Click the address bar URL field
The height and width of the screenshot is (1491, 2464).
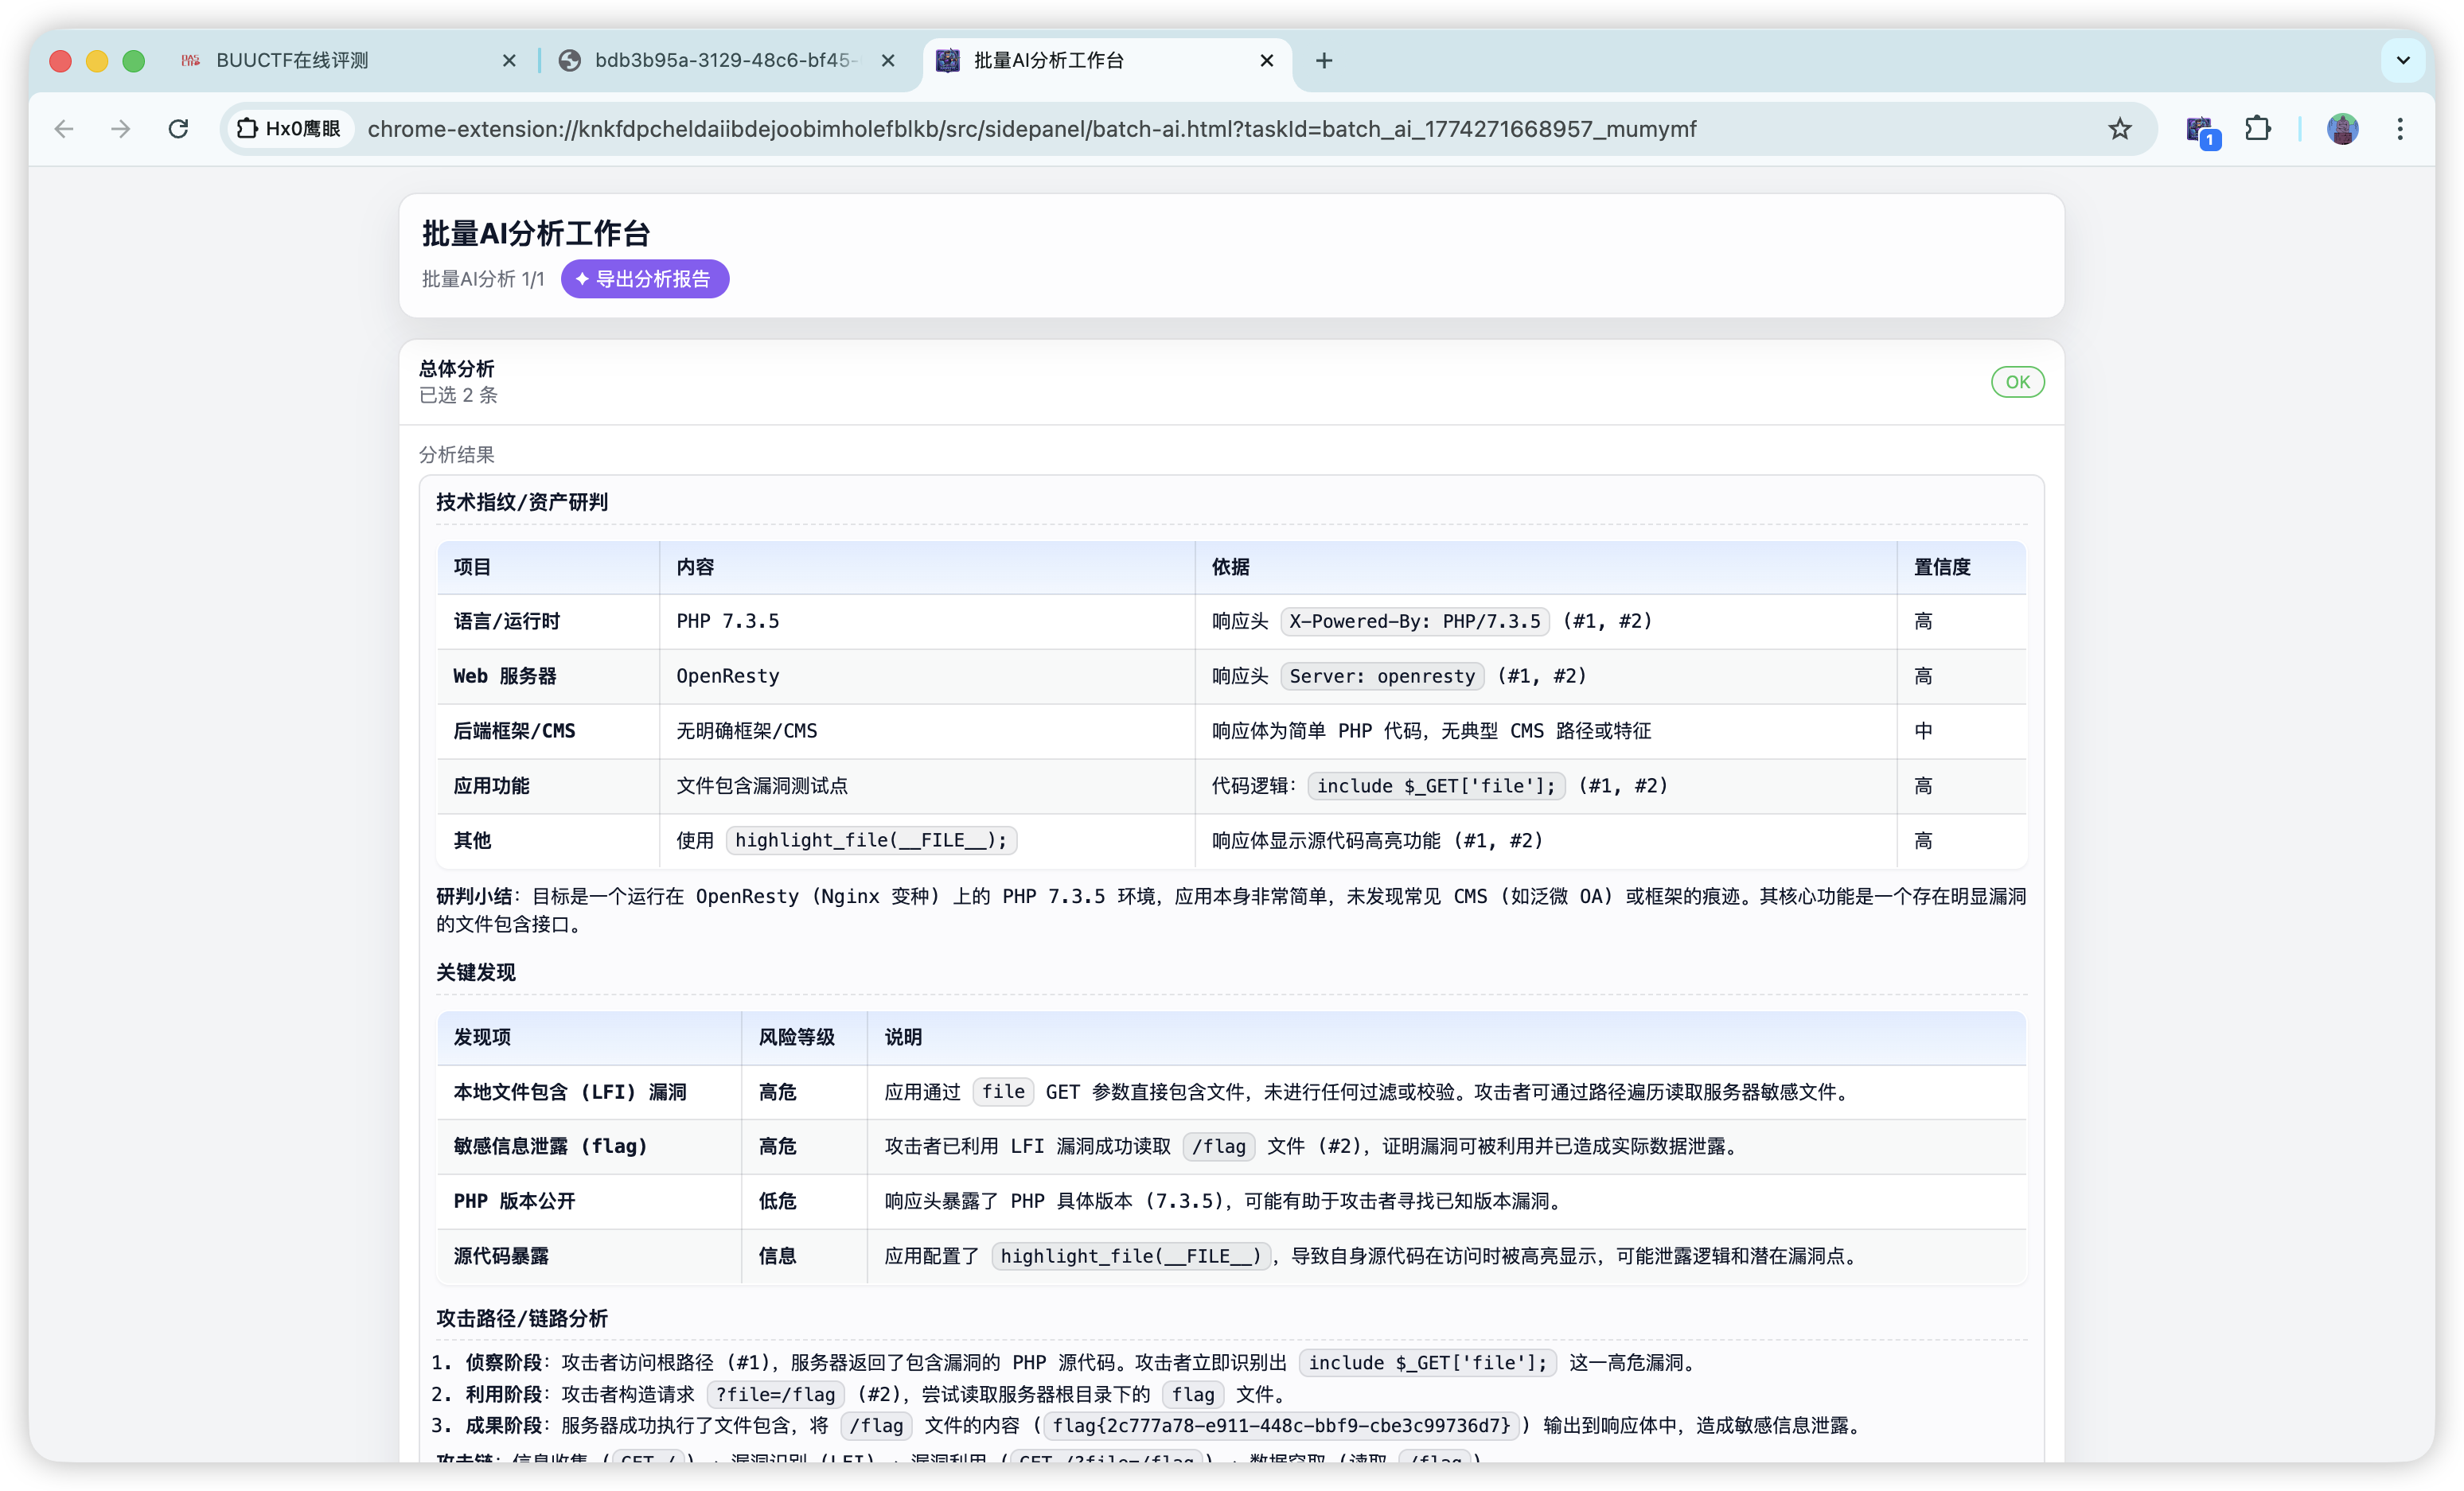[1030, 129]
